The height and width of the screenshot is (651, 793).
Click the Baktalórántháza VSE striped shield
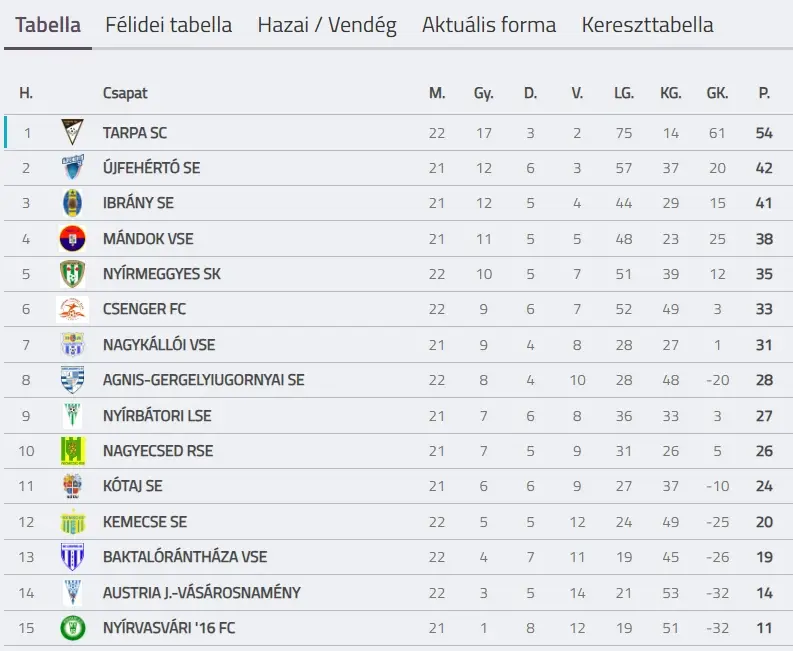72,557
